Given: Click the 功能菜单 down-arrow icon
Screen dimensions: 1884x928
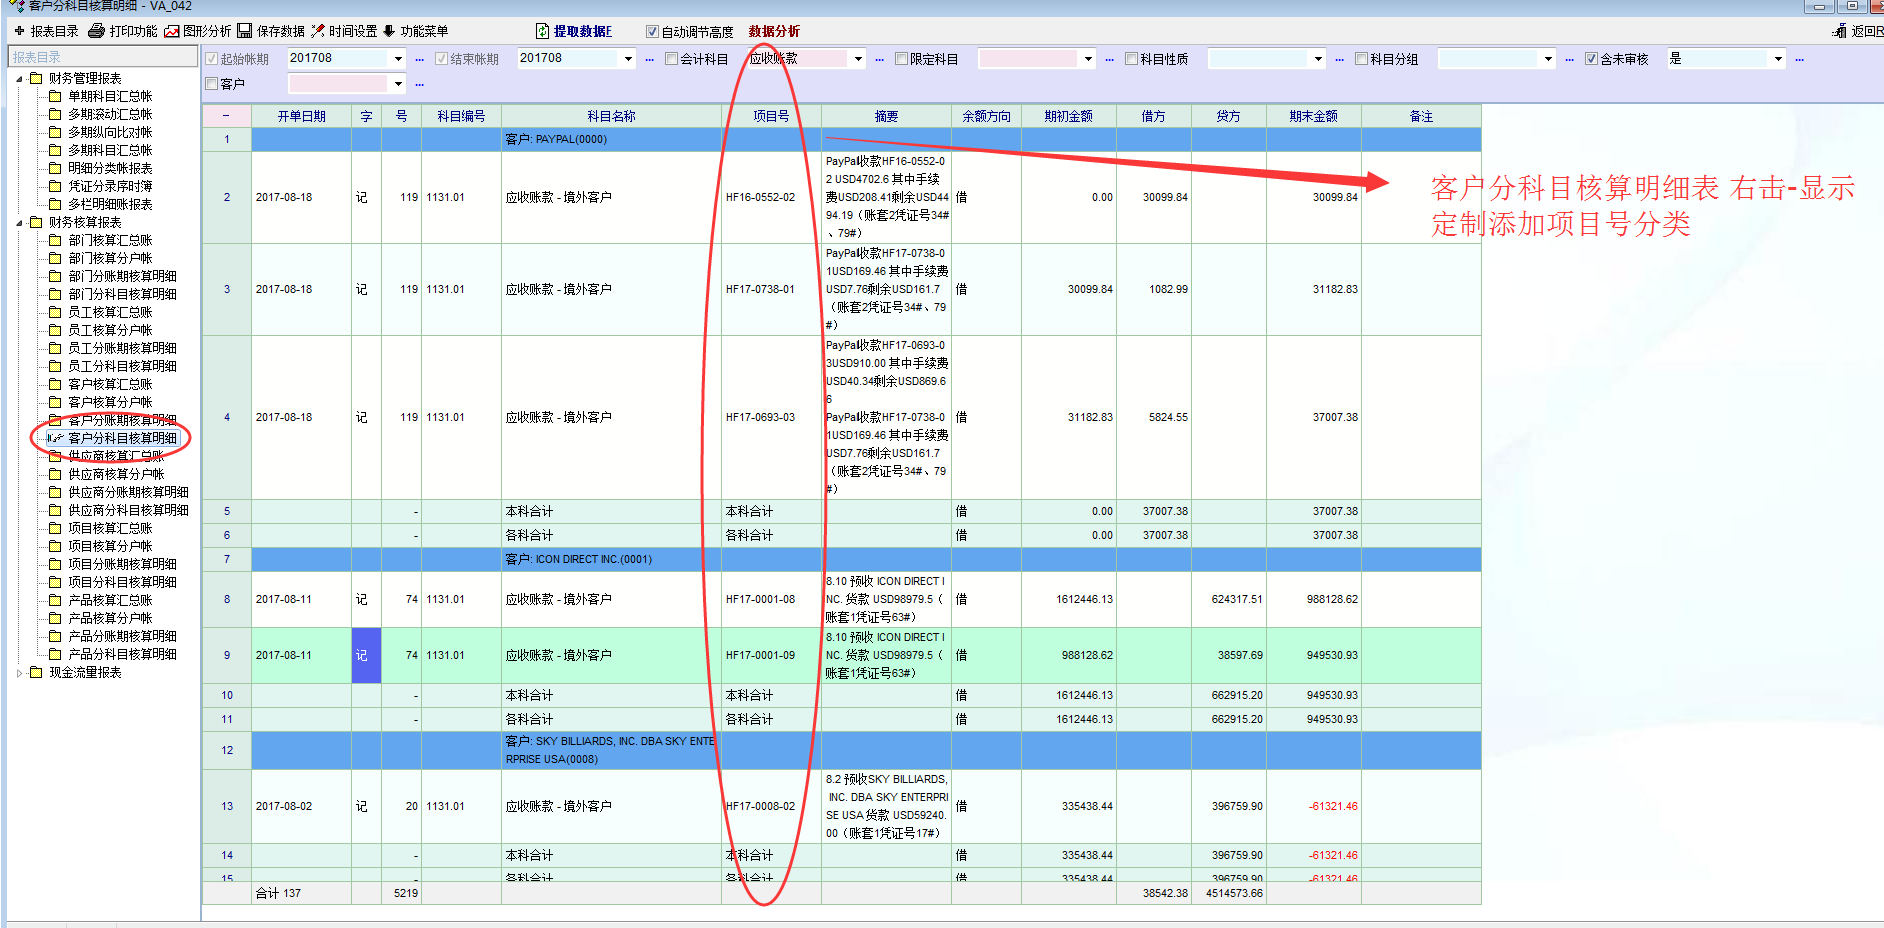Looking at the screenshot, I should click(390, 31).
